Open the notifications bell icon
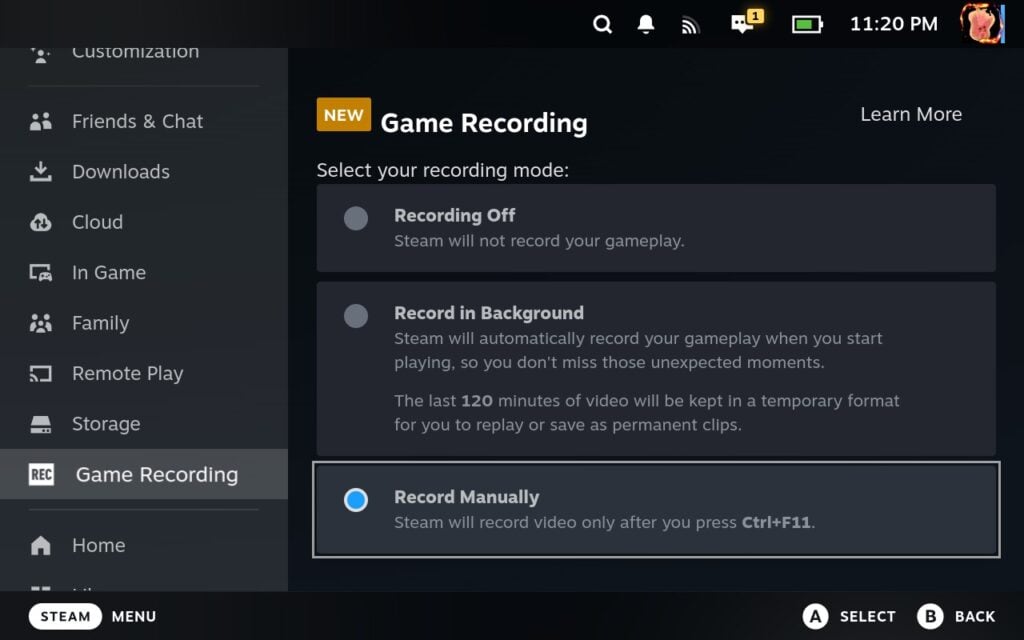The image size is (1024, 640). [645, 23]
